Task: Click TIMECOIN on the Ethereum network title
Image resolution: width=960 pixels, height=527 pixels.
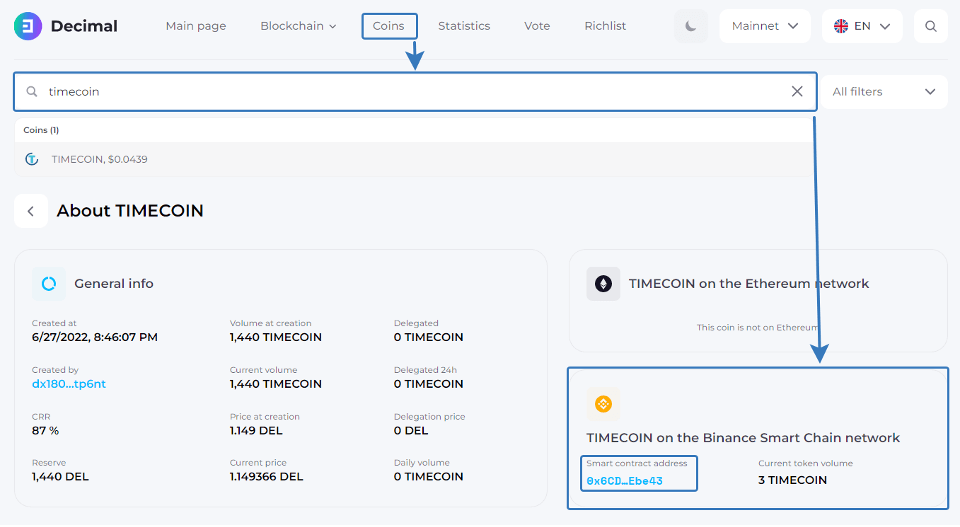Action: tap(749, 283)
